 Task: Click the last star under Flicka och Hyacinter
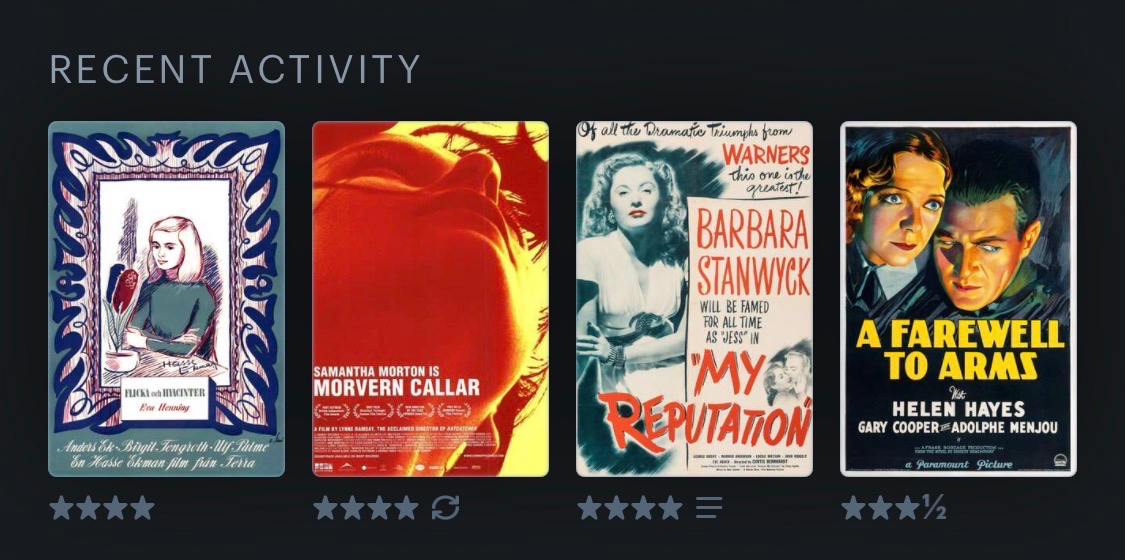coord(142,508)
